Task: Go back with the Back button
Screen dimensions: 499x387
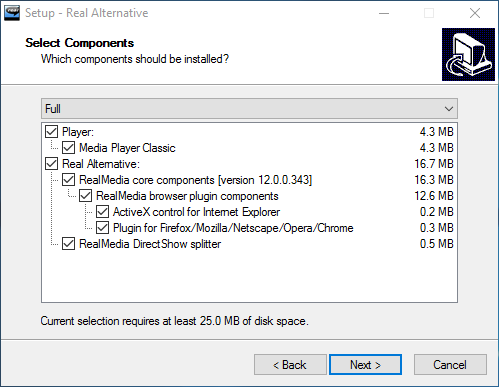Action: pyautogui.click(x=290, y=365)
